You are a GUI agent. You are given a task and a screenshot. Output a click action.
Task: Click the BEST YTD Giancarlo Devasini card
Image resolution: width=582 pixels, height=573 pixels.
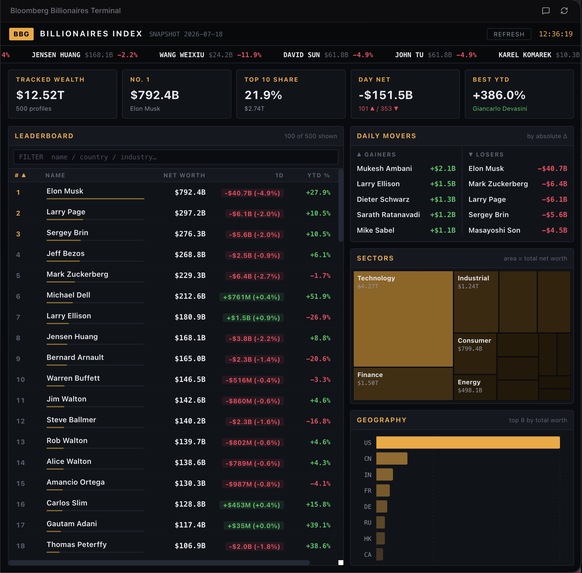coord(519,94)
